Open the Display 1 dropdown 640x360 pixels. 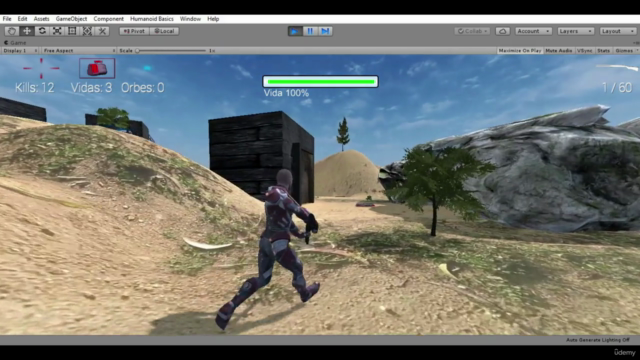click(20, 51)
